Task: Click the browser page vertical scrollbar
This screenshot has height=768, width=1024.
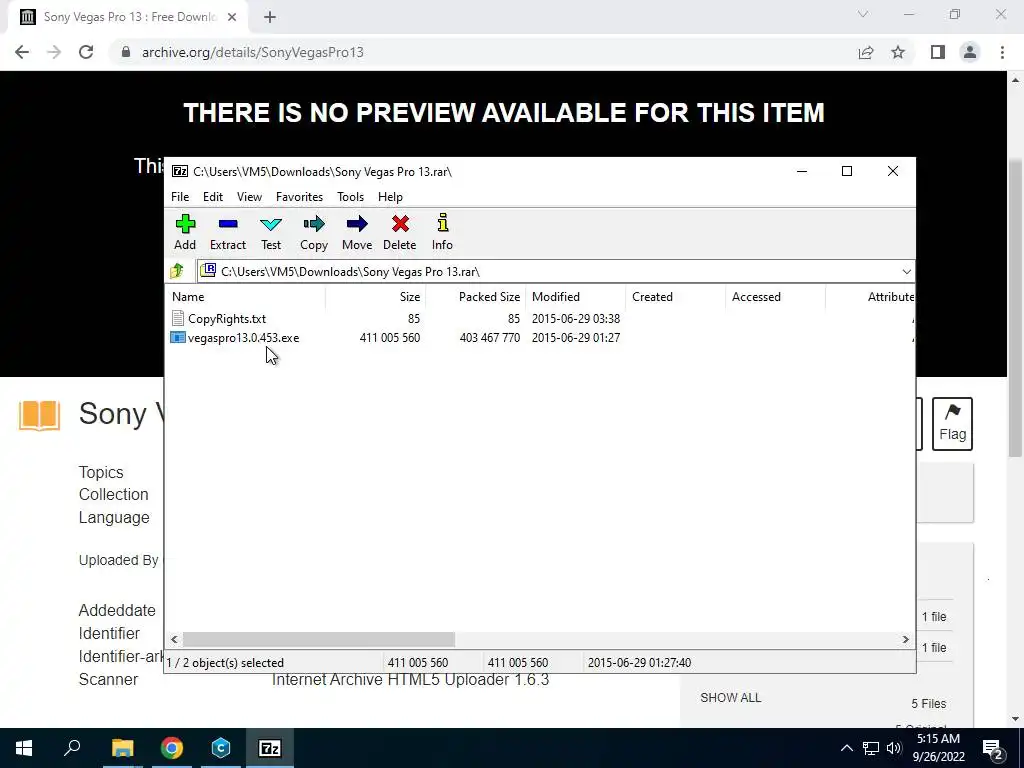Action: coord(1015,308)
